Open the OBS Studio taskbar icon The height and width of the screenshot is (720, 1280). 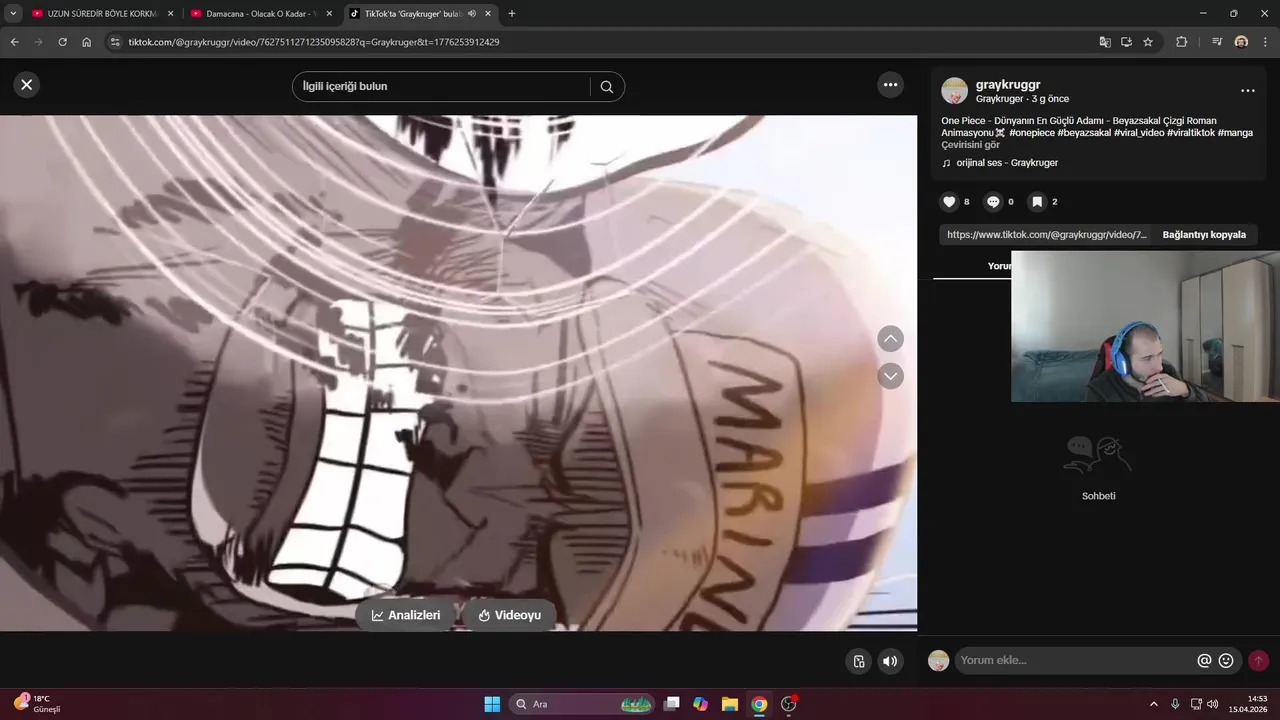click(x=789, y=704)
